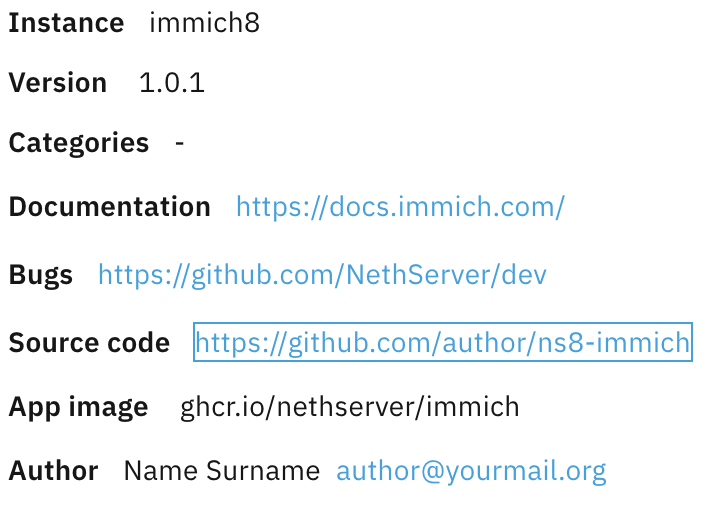Click the Categories label
Image resolution: width=714 pixels, height=510 pixels.
(x=78, y=143)
